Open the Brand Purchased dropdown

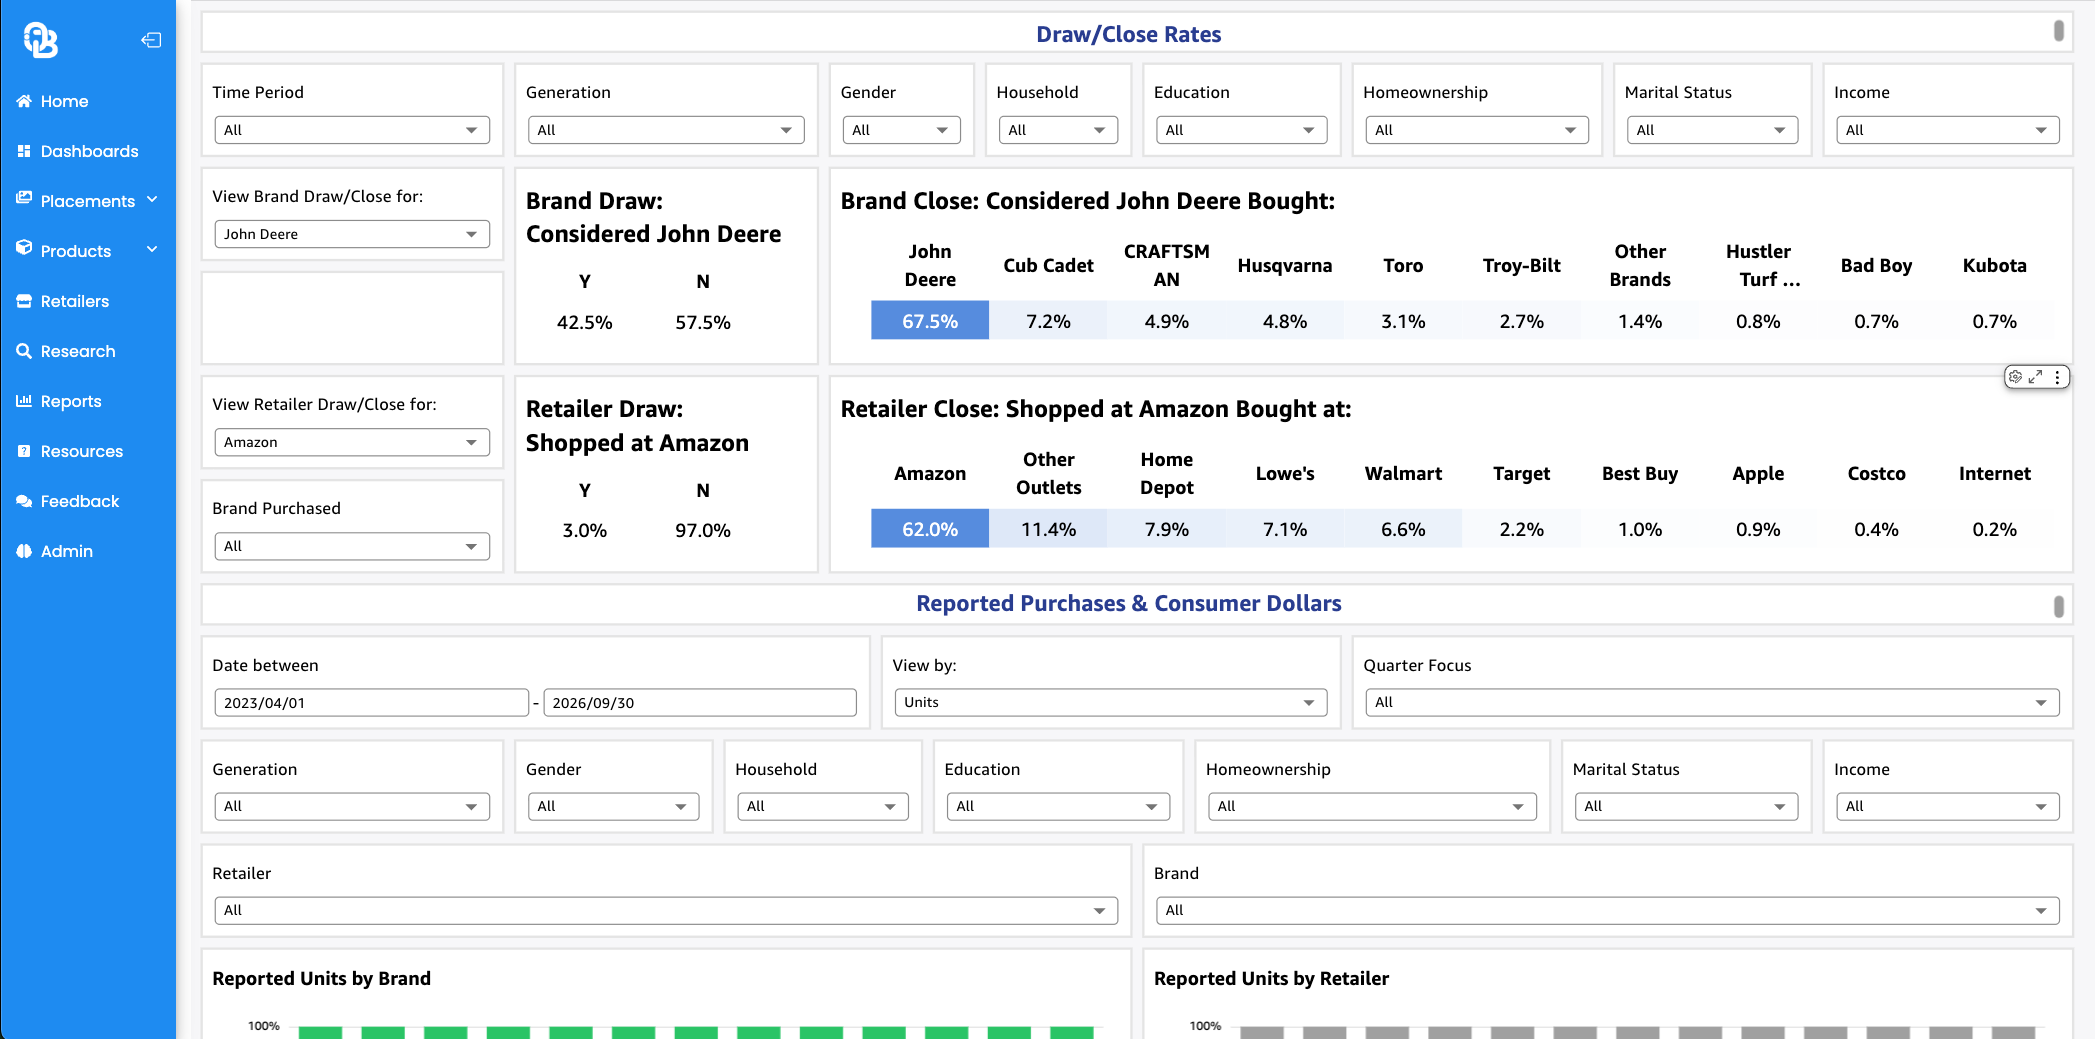(352, 546)
